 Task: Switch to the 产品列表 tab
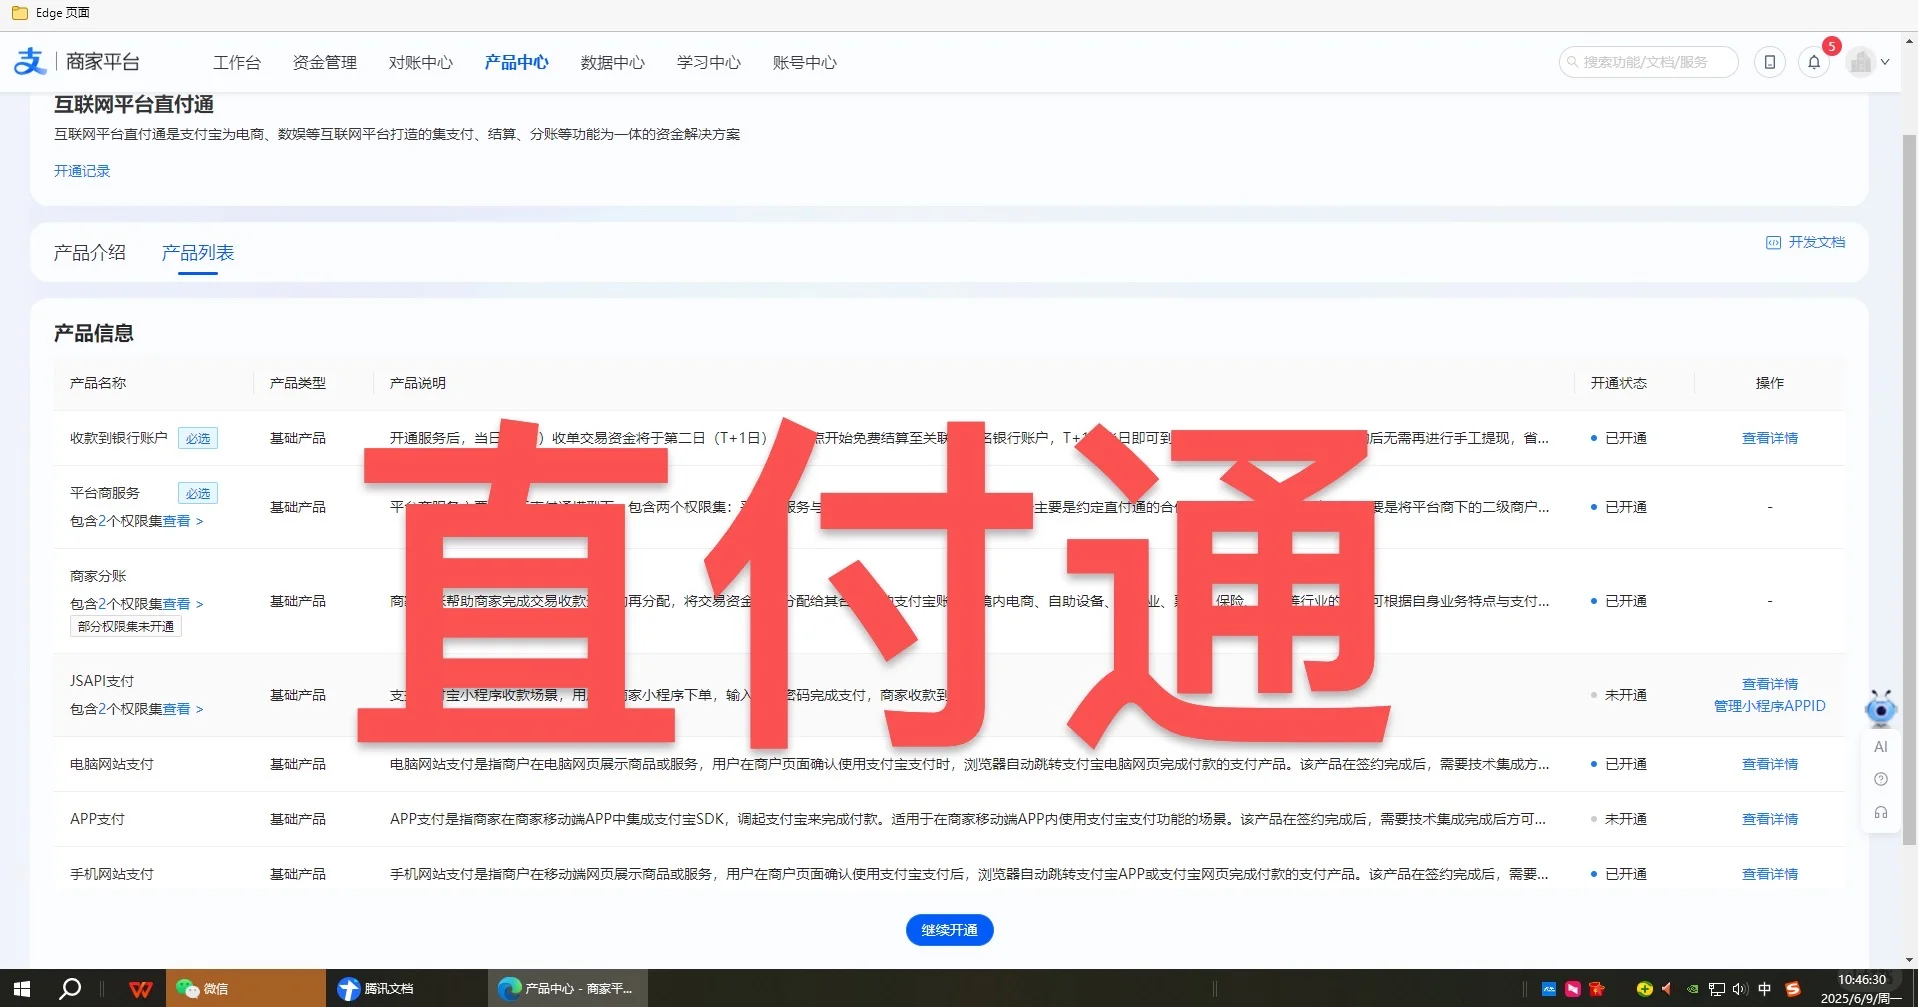(x=198, y=253)
